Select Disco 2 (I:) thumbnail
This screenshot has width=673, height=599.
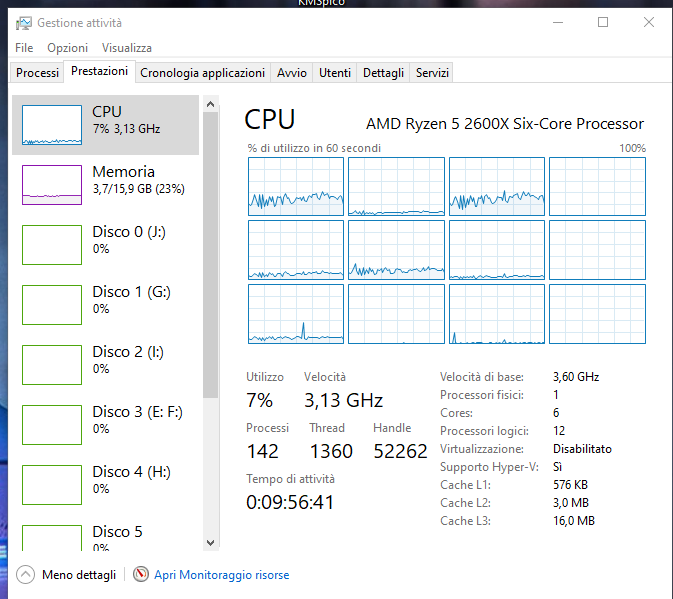click(52, 365)
